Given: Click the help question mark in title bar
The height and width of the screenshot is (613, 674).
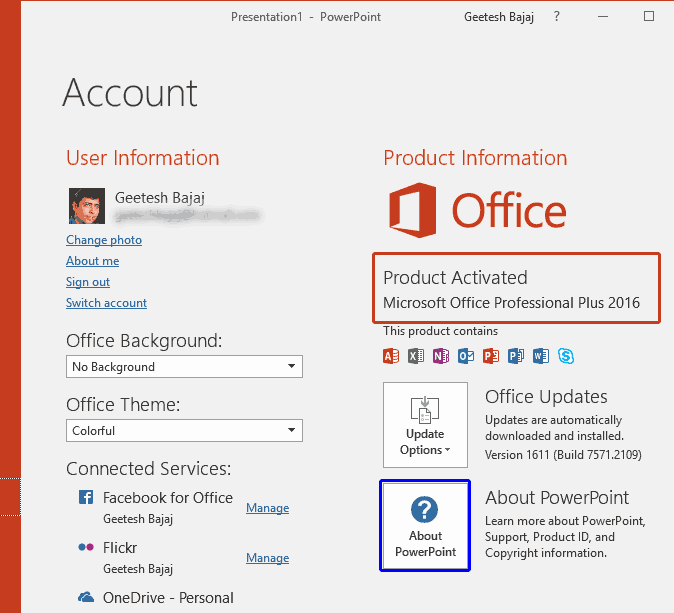Looking at the screenshot, I should pyautogui.click(x=557, y=16).
